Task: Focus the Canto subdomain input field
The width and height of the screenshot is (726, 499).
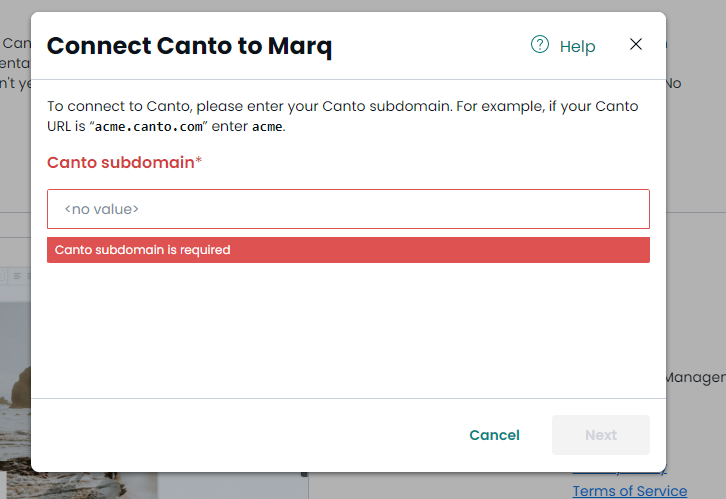Action: click(348, 209)
